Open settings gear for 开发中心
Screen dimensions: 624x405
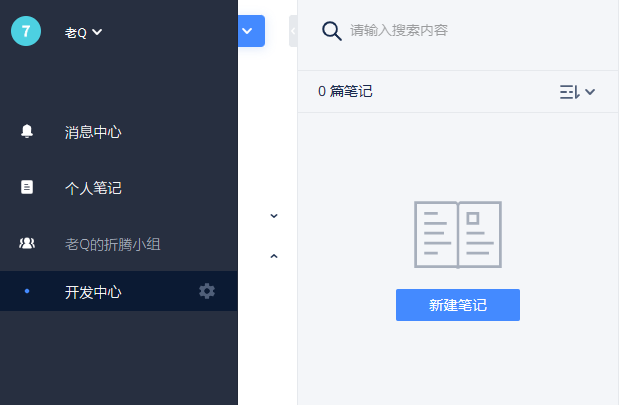click(x=207, y=291)
